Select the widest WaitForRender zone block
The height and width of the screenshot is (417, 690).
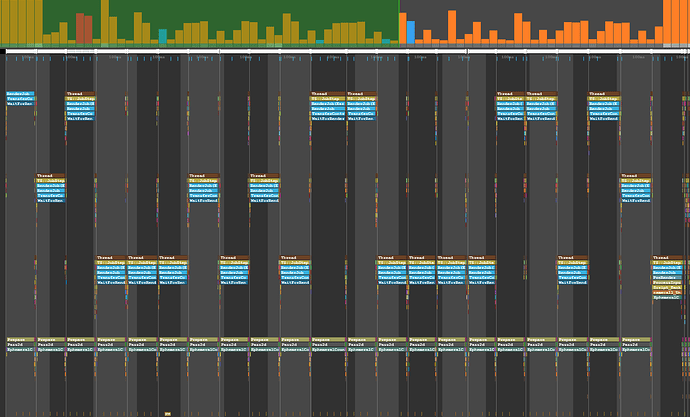[328, 119]
